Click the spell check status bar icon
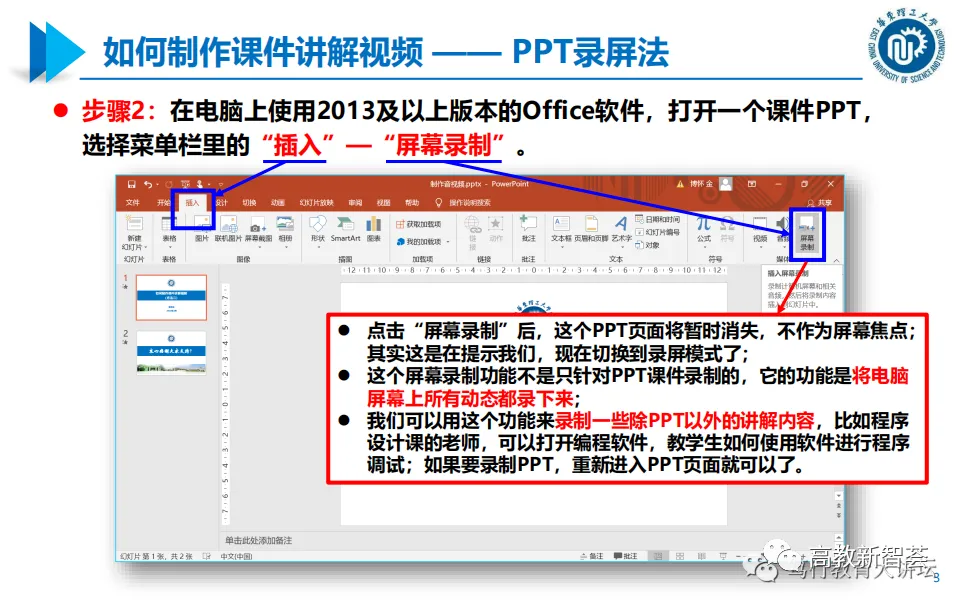960x600 pixels. coord(207,556)
